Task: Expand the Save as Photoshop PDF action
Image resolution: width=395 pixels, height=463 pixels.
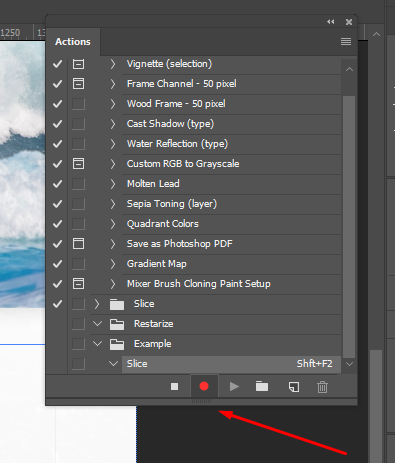Action: (113, 244)
